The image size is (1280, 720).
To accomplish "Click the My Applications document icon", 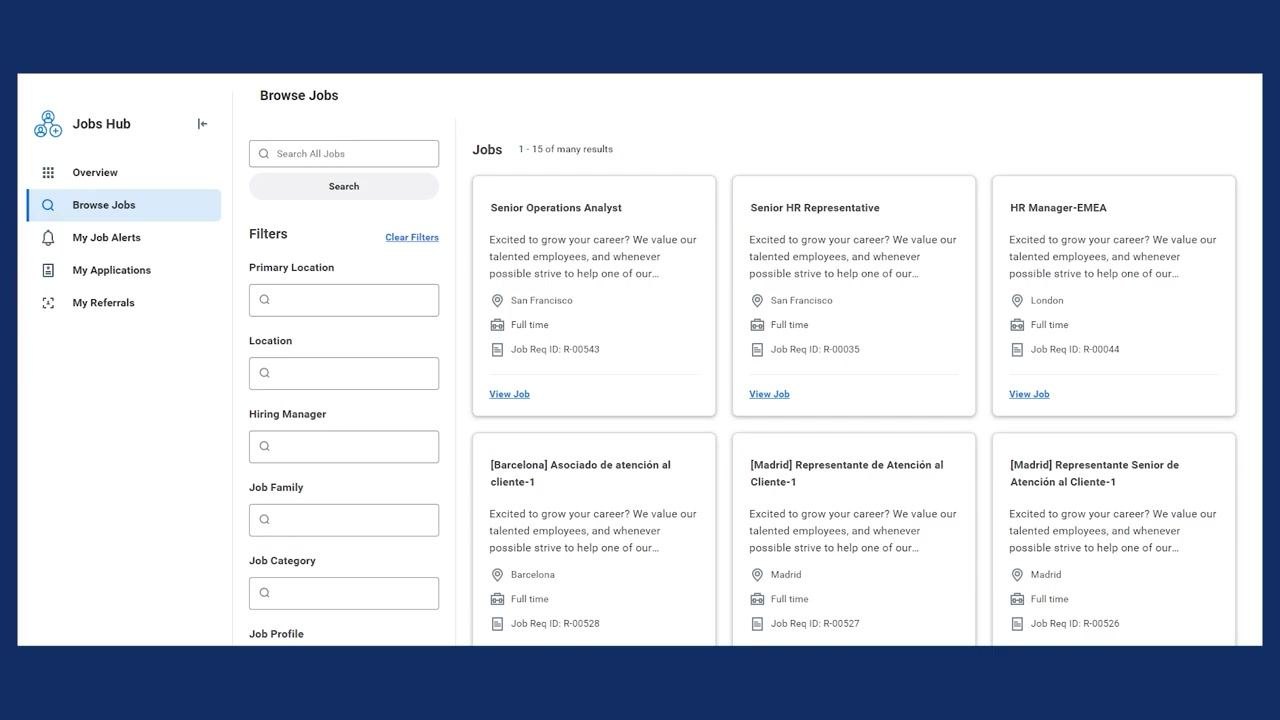I will click(x=48, y=270).
